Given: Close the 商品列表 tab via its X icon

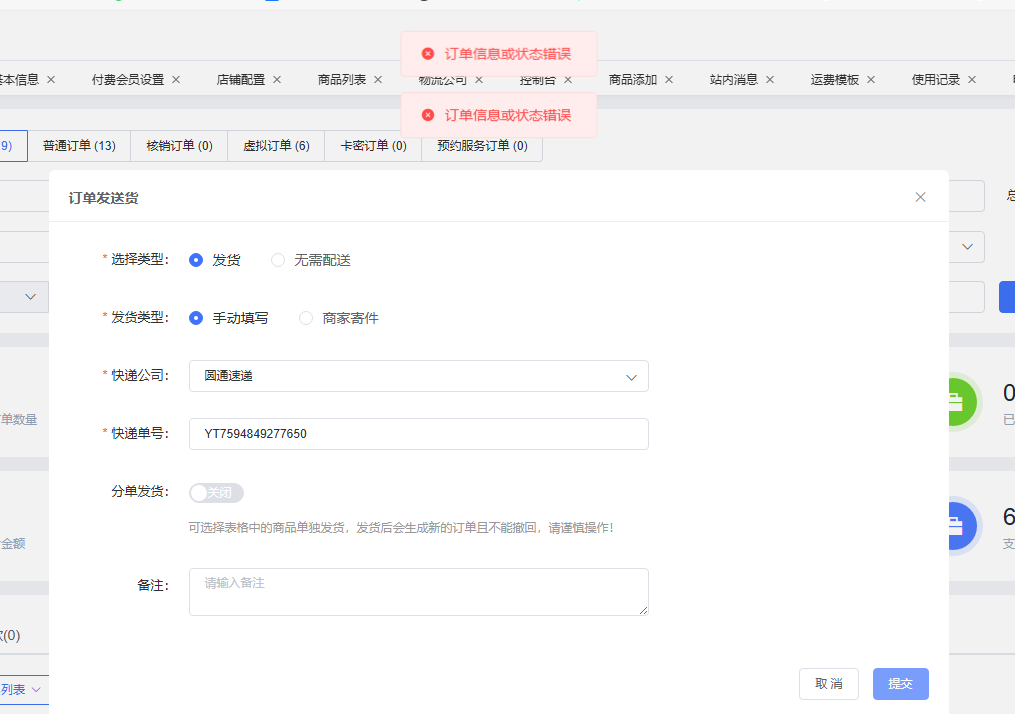Looking at the screenshot, I should [378, 79].
